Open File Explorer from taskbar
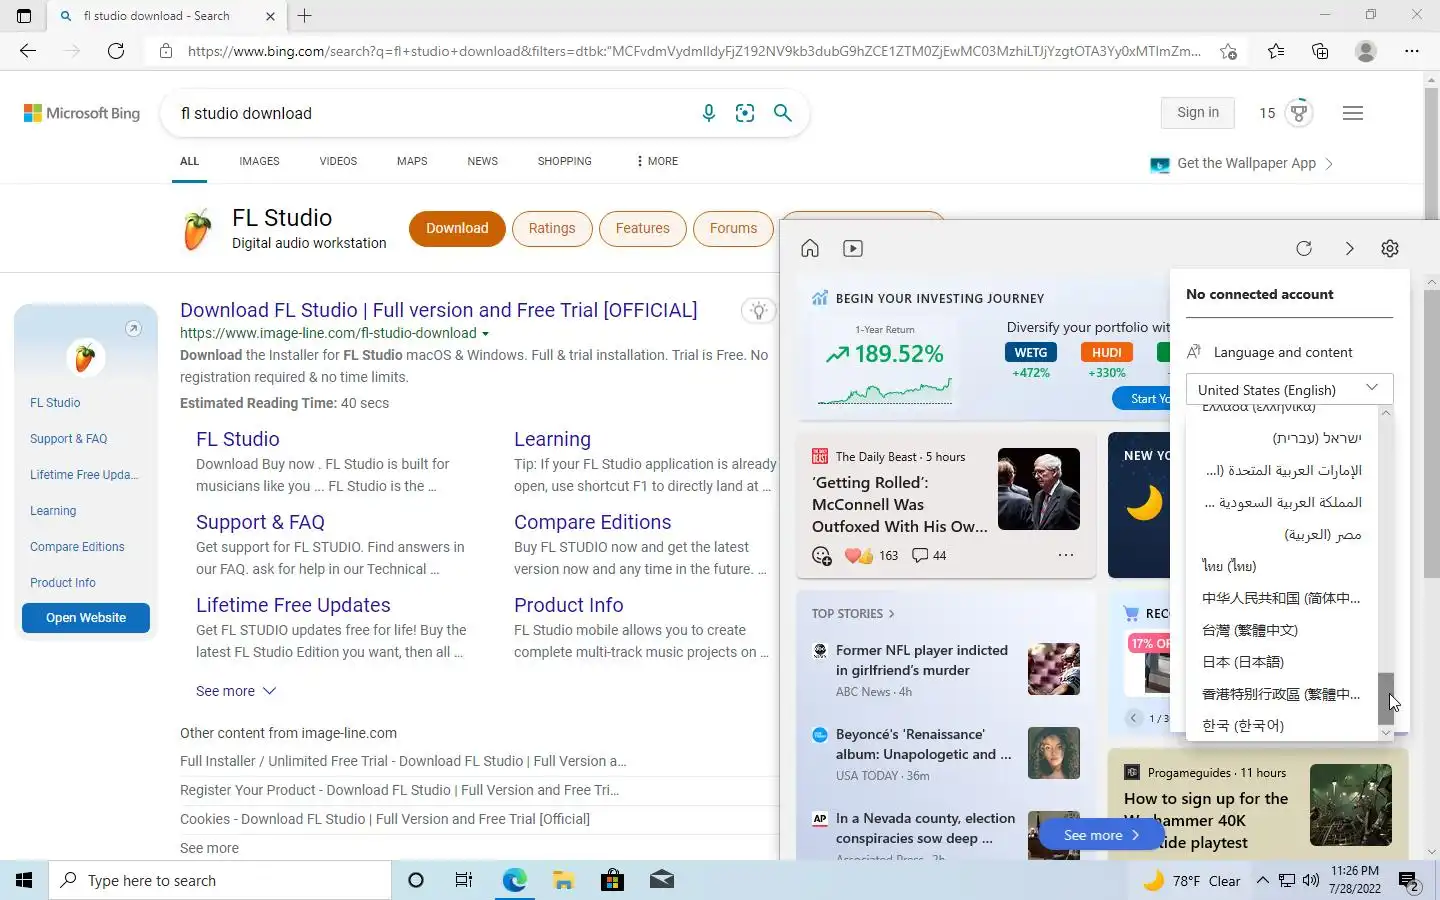The height and width of the screenshot is (900, 1440). (x=563, y=880)
